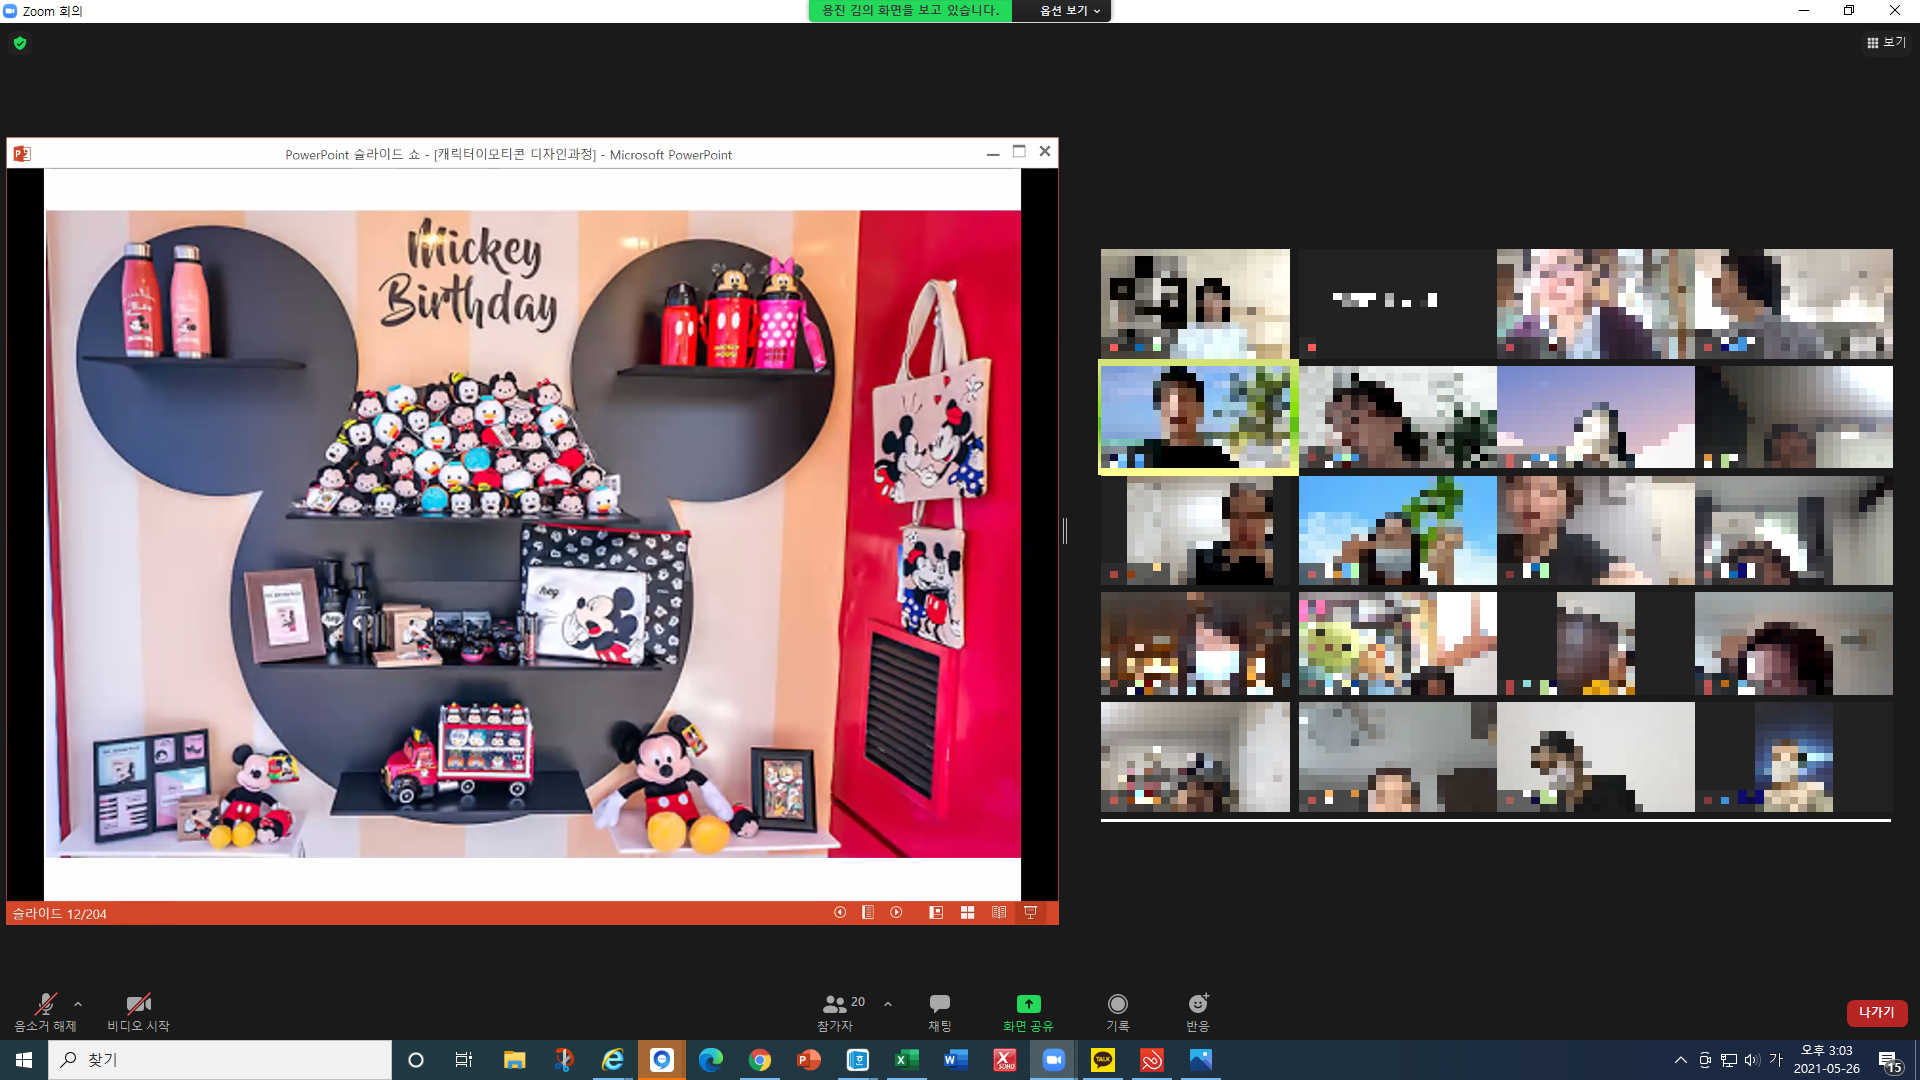Open the participants (참가자) panel
Screen dimensions: 1920x1080
pyautogui.click(x=836, y=1012)
